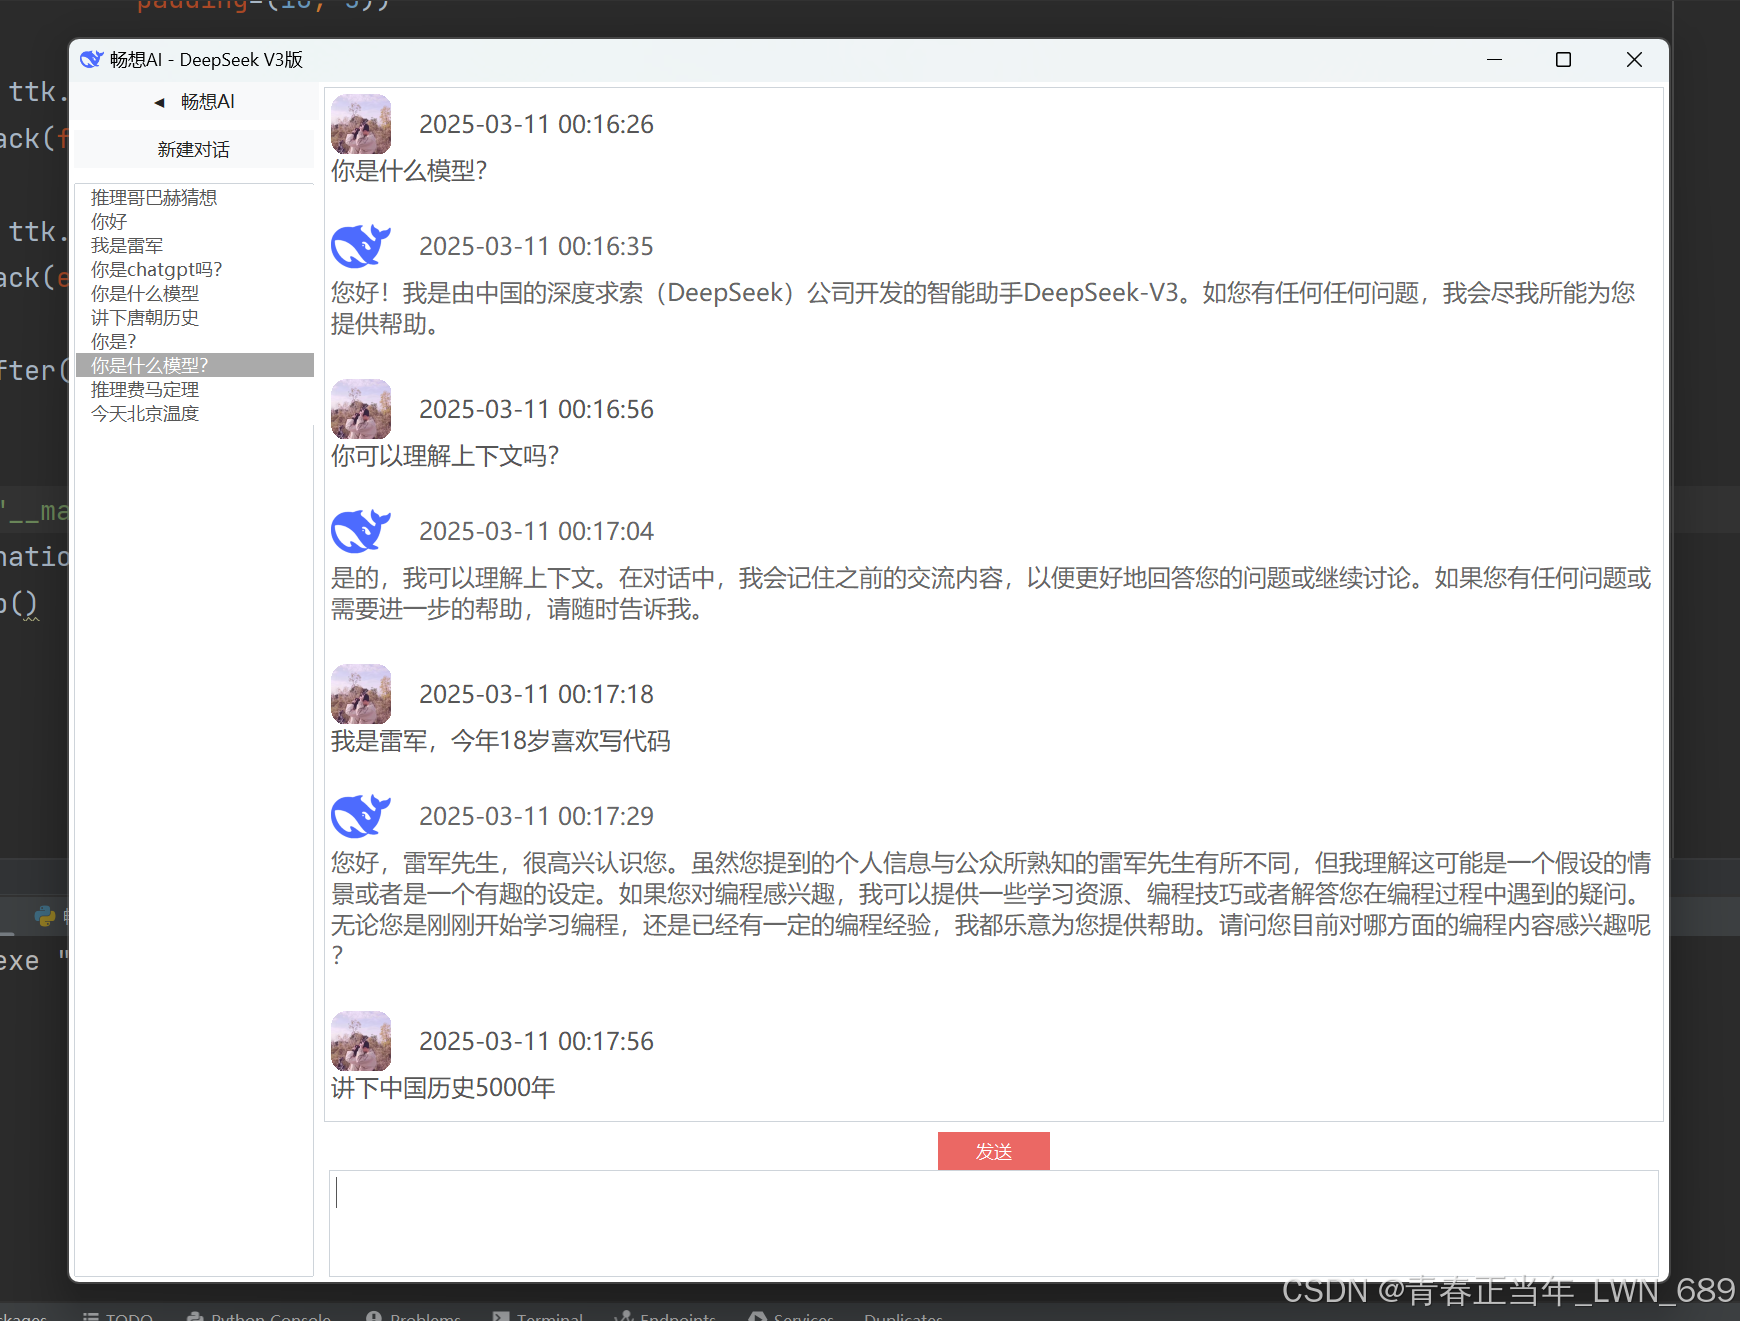
Task: Click the reply introducing DeepSeek-V3
Action: pos(984,308)
